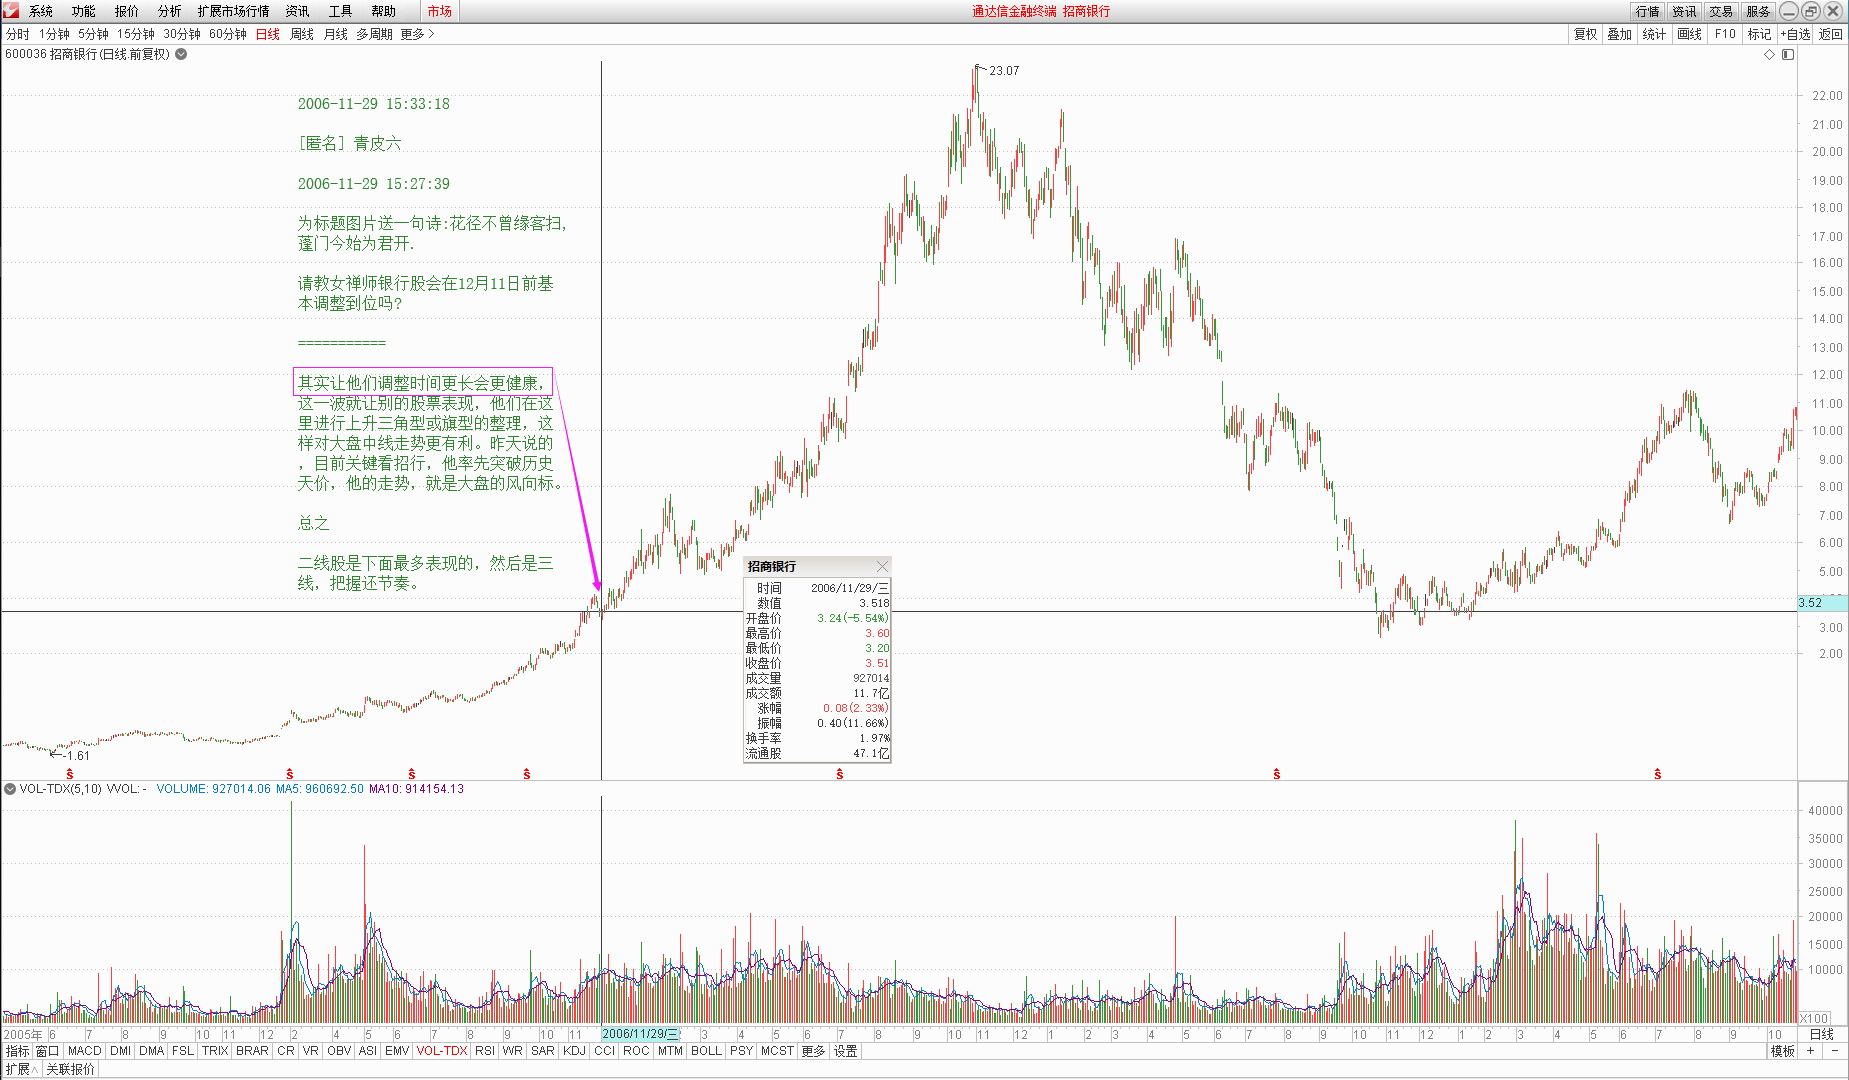The height and width of the screenshot is (1080, 1849).
Task: Expand the VOL-TDX indicator dropdown arrow
Action: point(10,789)
